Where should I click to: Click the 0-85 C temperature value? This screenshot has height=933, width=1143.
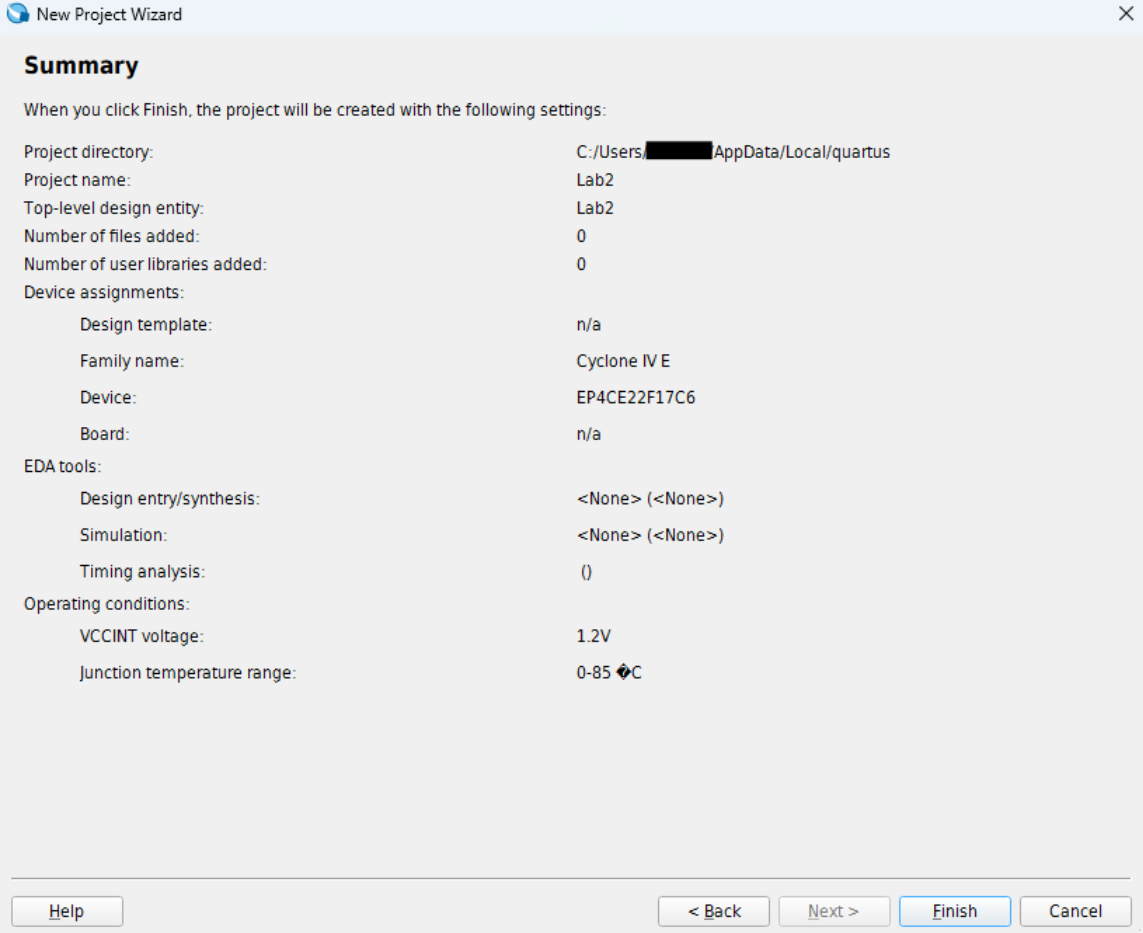pyautogui.click(x=609, y=672)
